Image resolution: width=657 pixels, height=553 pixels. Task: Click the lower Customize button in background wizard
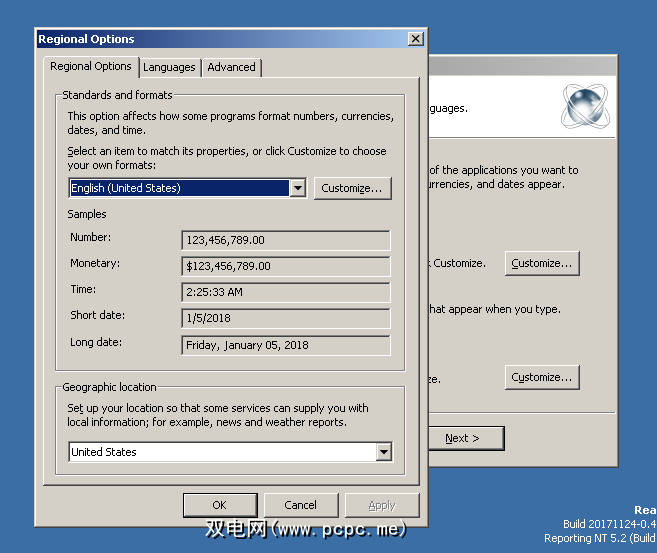click(x=542, y=377)
